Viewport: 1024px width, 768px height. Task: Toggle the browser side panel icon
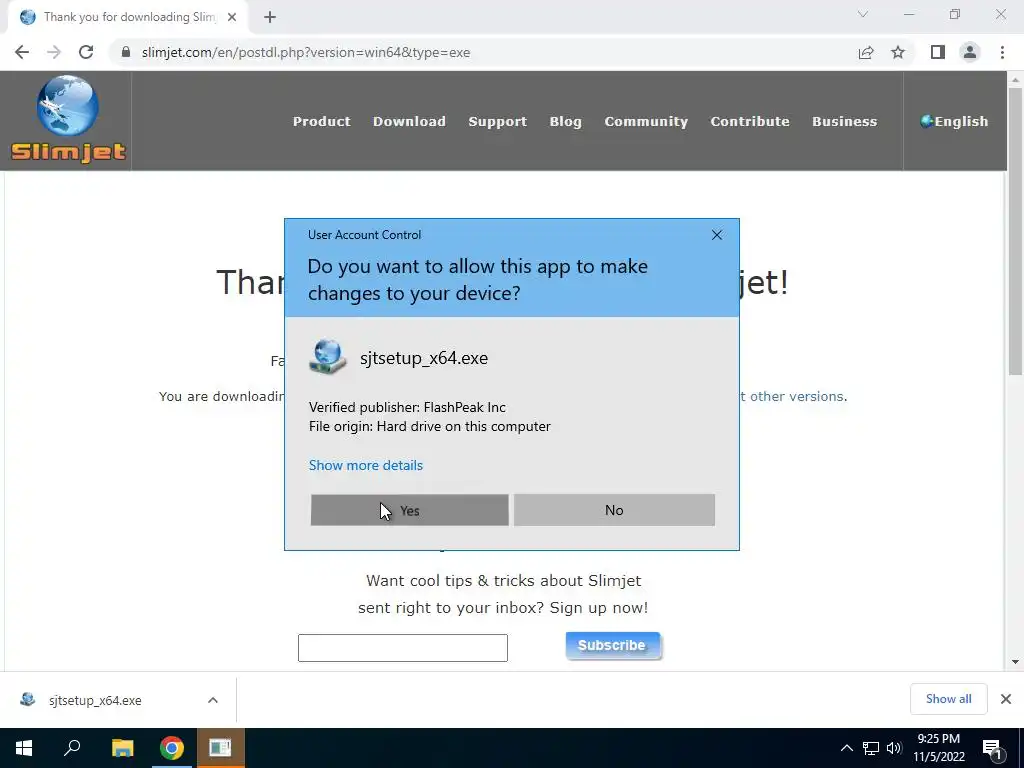(x=938, y=52)
